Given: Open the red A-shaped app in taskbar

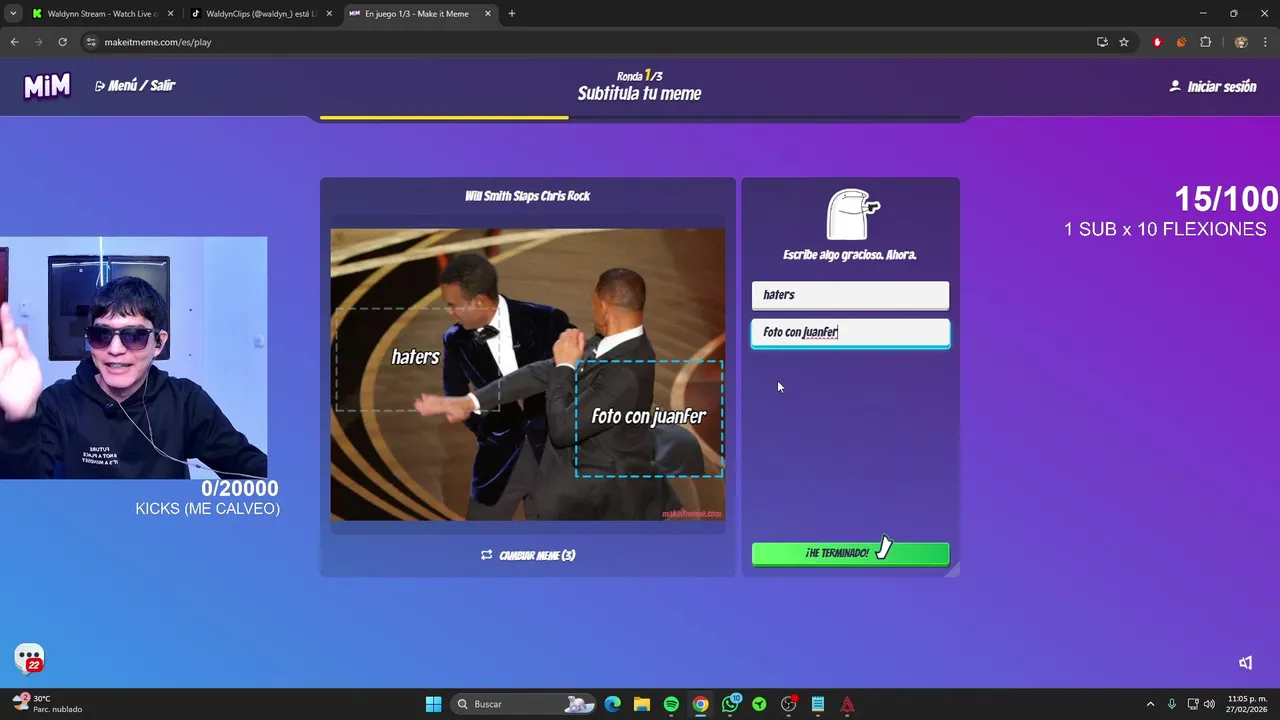Looking at the screenshot, I should tap(847, 704).
